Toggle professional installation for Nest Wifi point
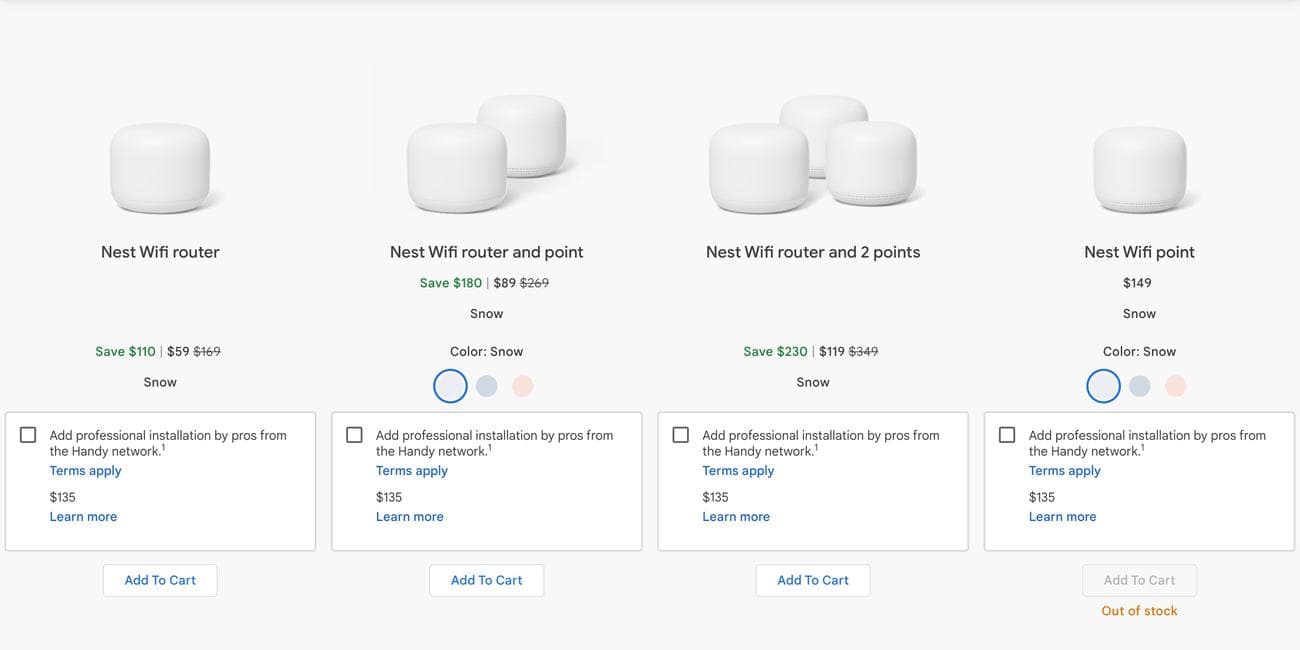Viewport: 1300px width, 650px height. point(1007,435)
